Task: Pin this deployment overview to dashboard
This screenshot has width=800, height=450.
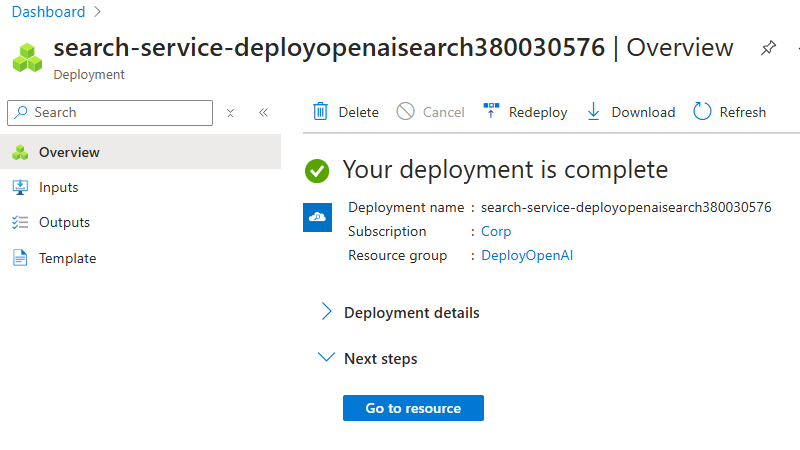Action: [768, 48]
